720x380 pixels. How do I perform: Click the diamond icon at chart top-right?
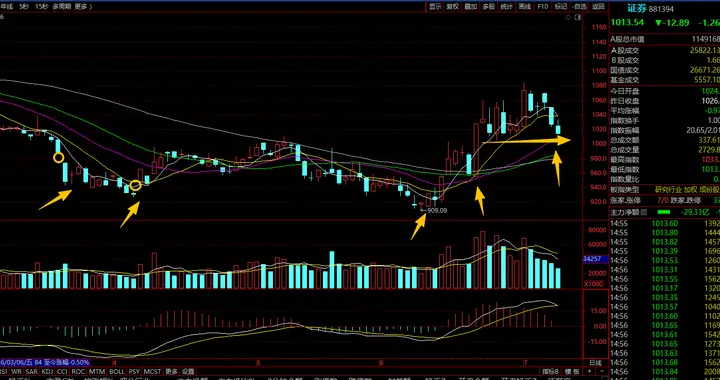[x=568, y=17]
